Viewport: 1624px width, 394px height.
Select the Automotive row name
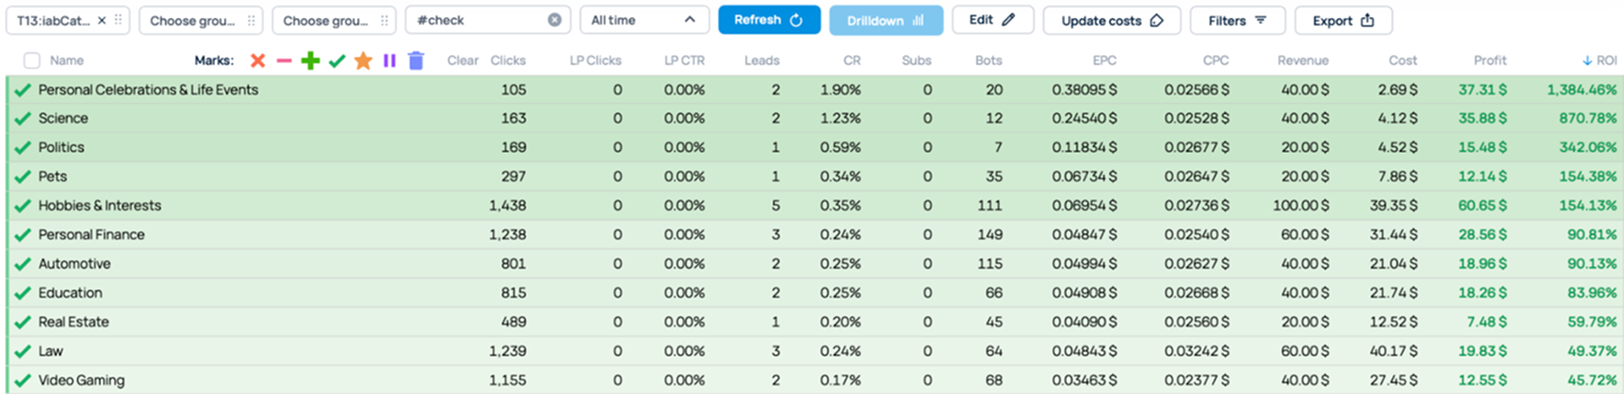pos(75,264)
